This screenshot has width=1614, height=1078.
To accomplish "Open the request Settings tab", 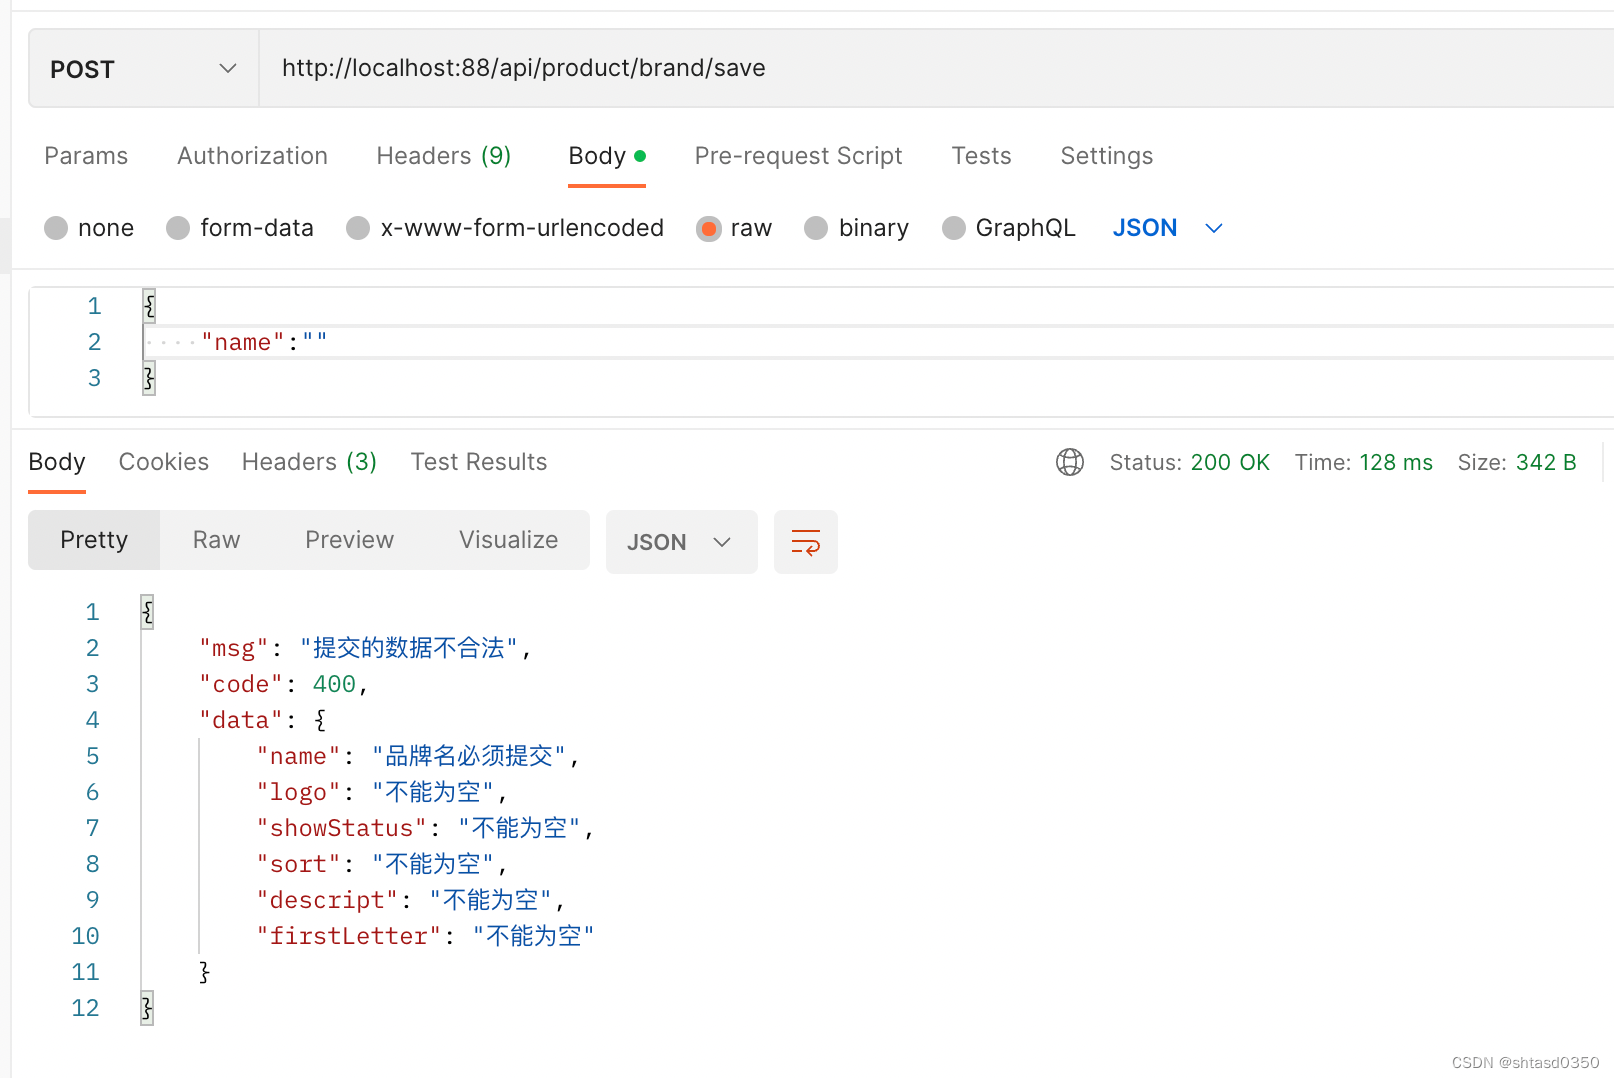I will [x=1106, y=156].
